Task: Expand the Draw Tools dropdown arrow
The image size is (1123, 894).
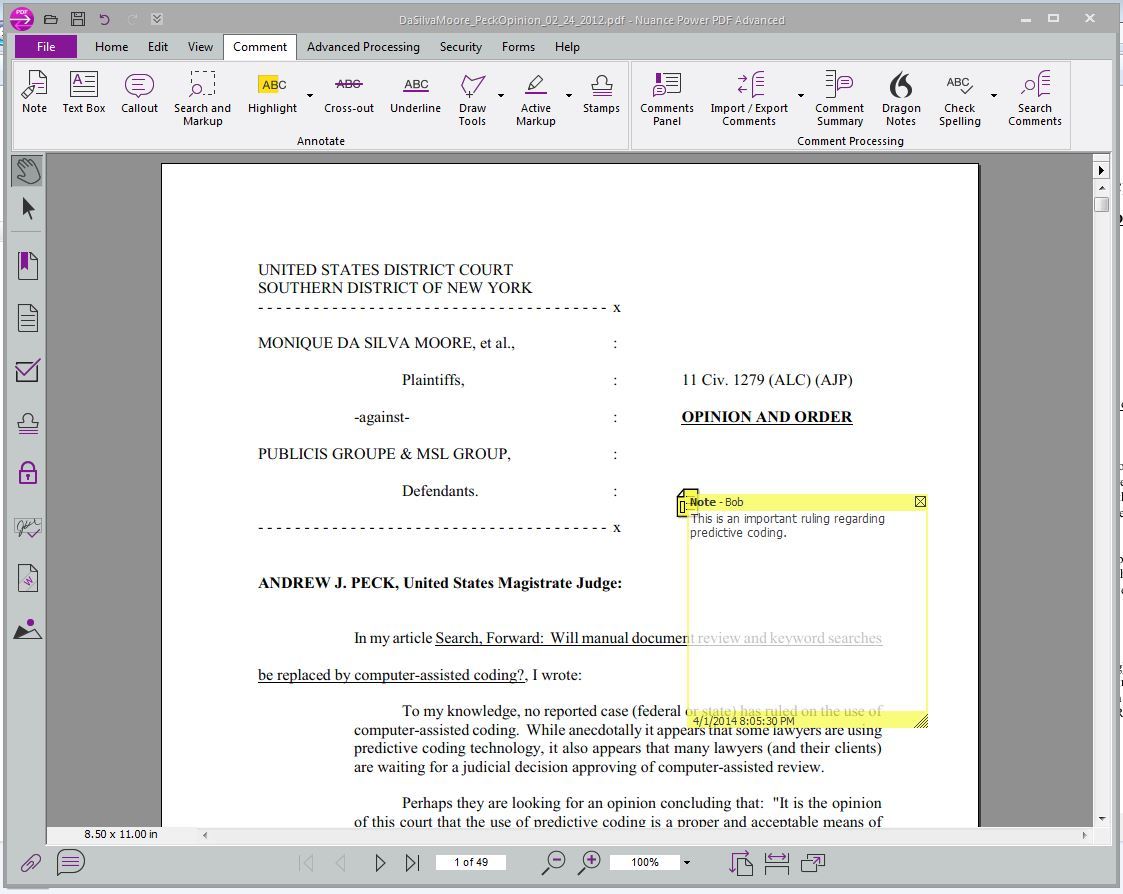Action: pos(501,96)
